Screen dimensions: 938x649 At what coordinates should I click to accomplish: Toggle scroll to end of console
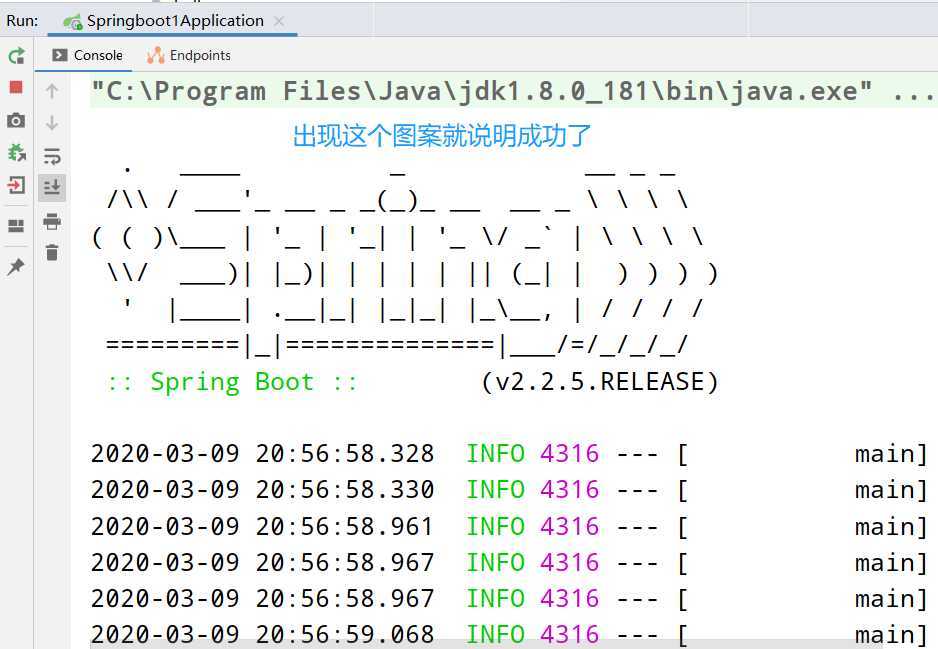(52, 187)
